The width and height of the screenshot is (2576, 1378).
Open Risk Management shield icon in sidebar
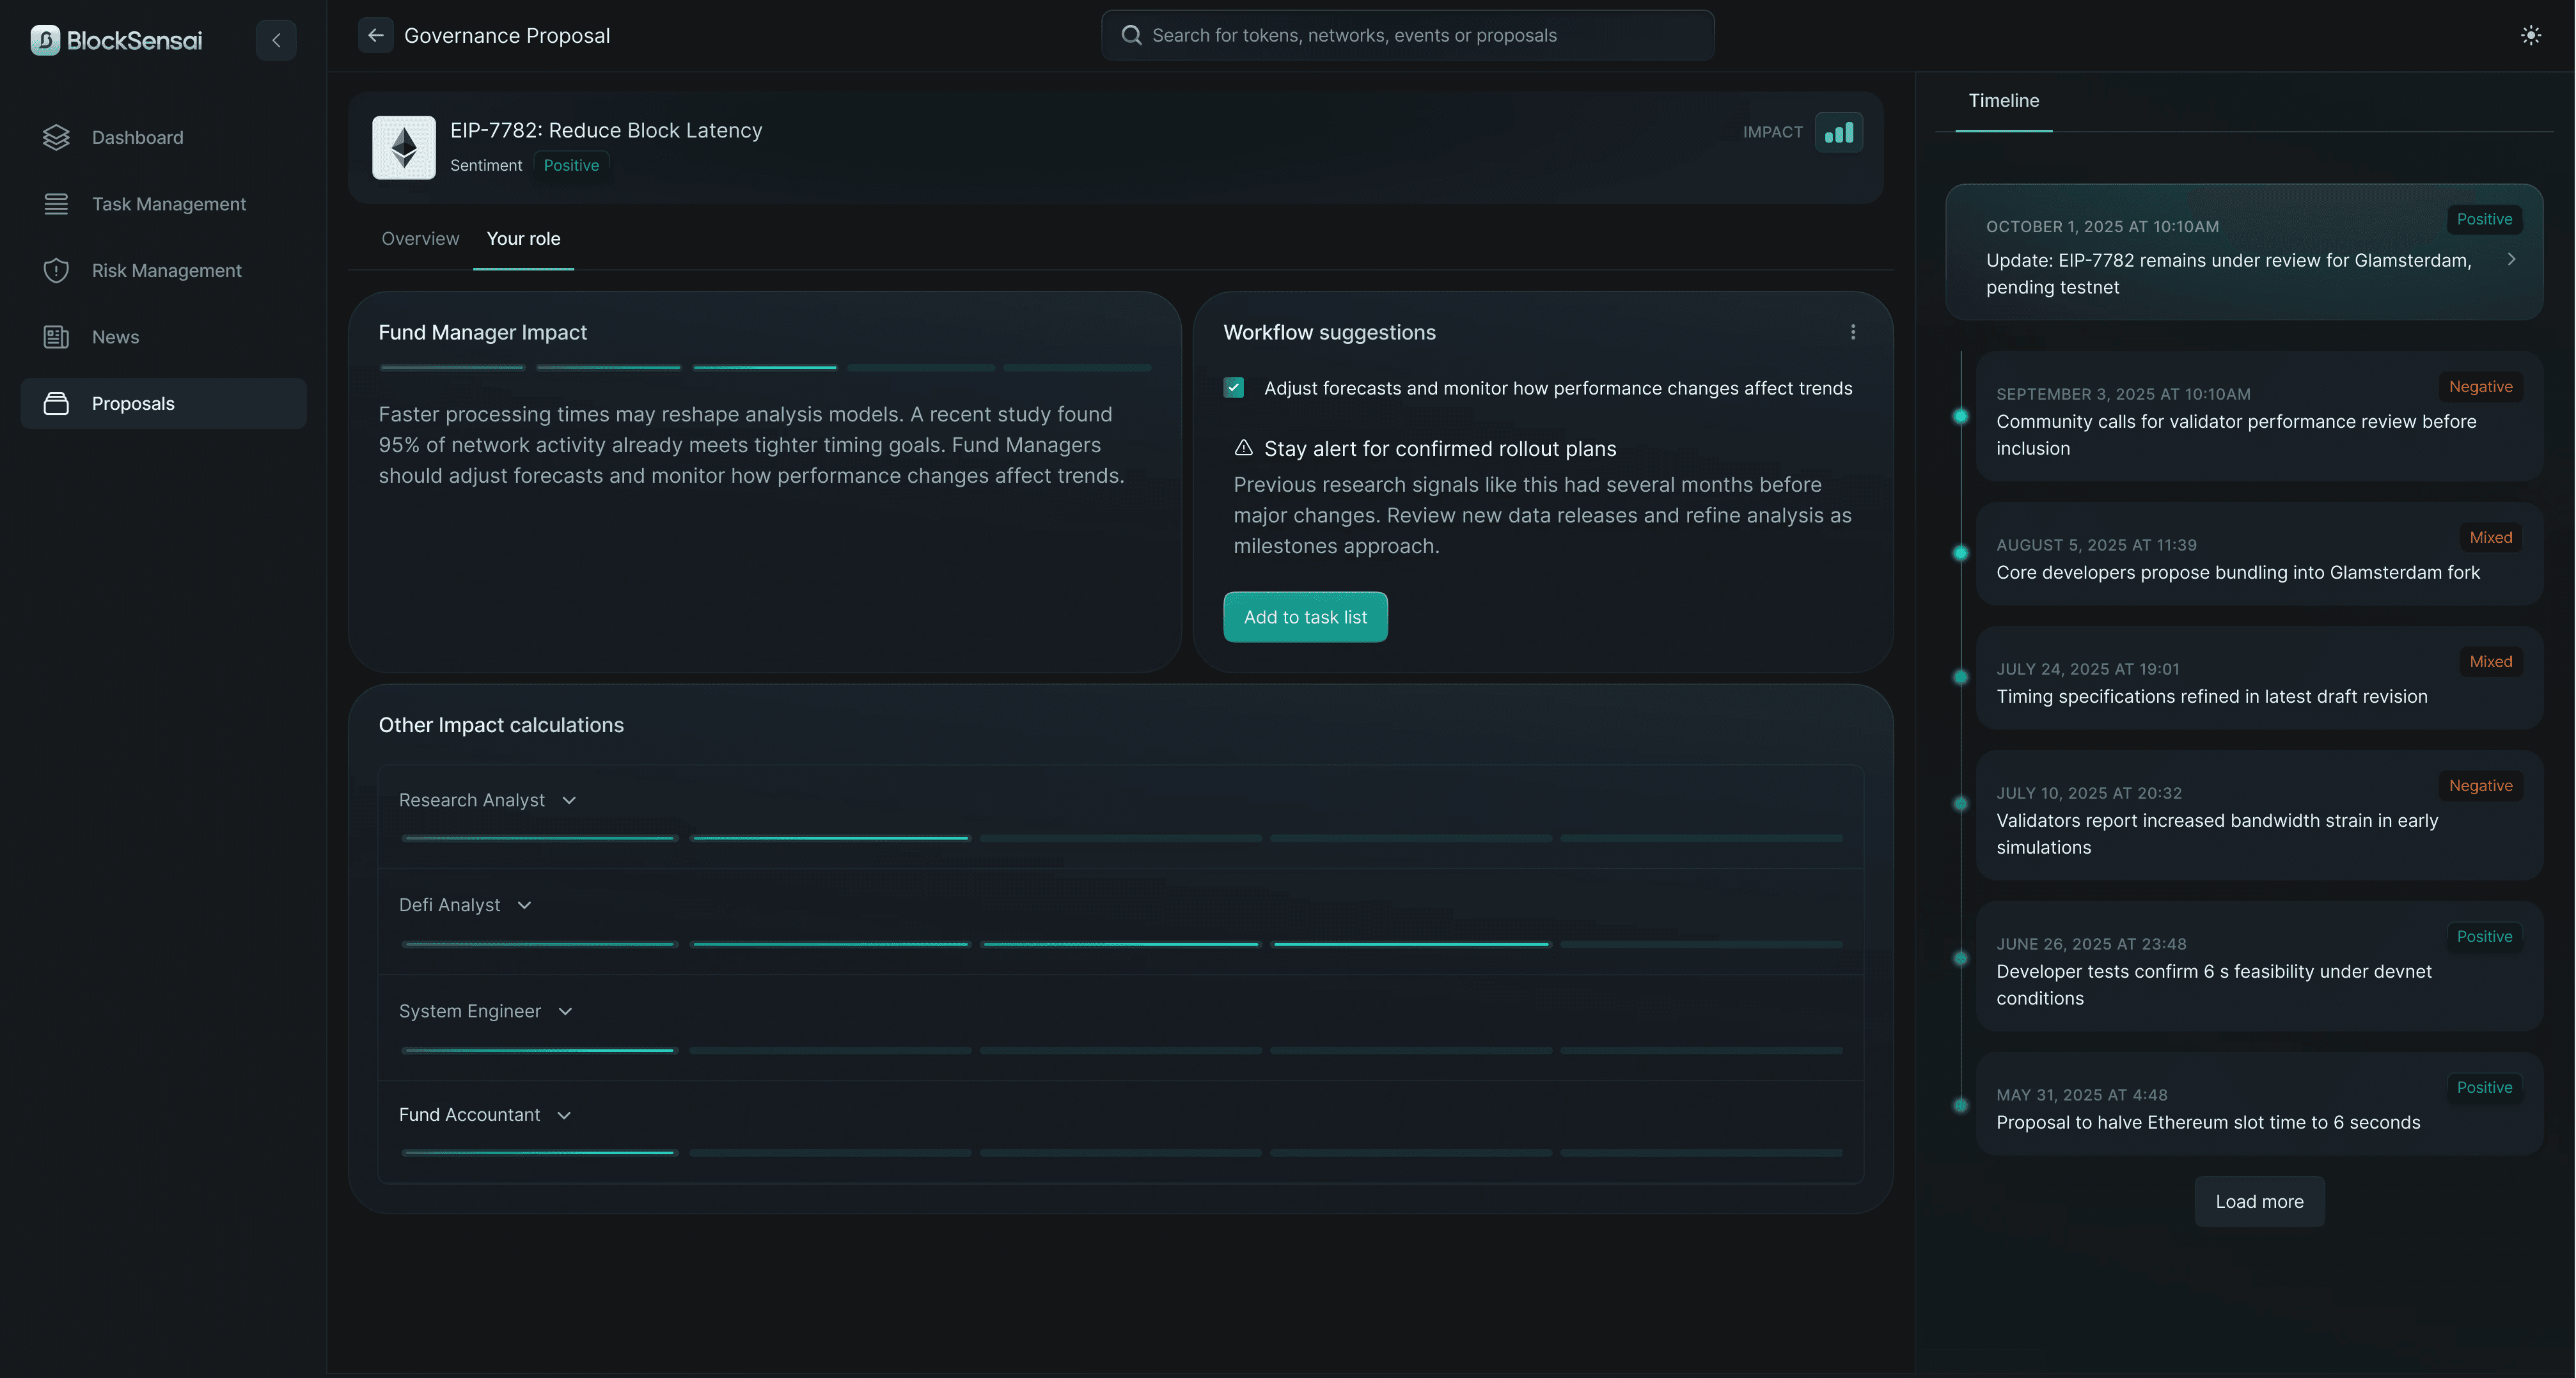(56, 270)
